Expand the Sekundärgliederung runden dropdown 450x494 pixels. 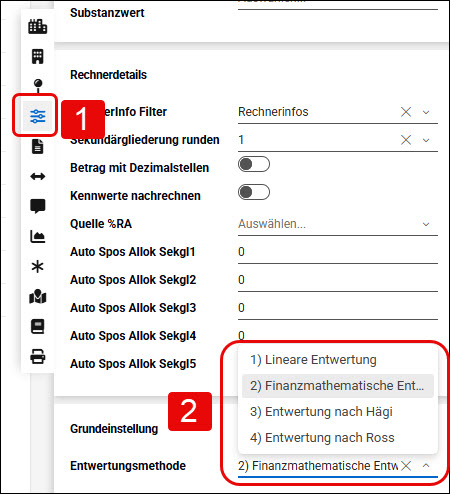pos(426,140)
